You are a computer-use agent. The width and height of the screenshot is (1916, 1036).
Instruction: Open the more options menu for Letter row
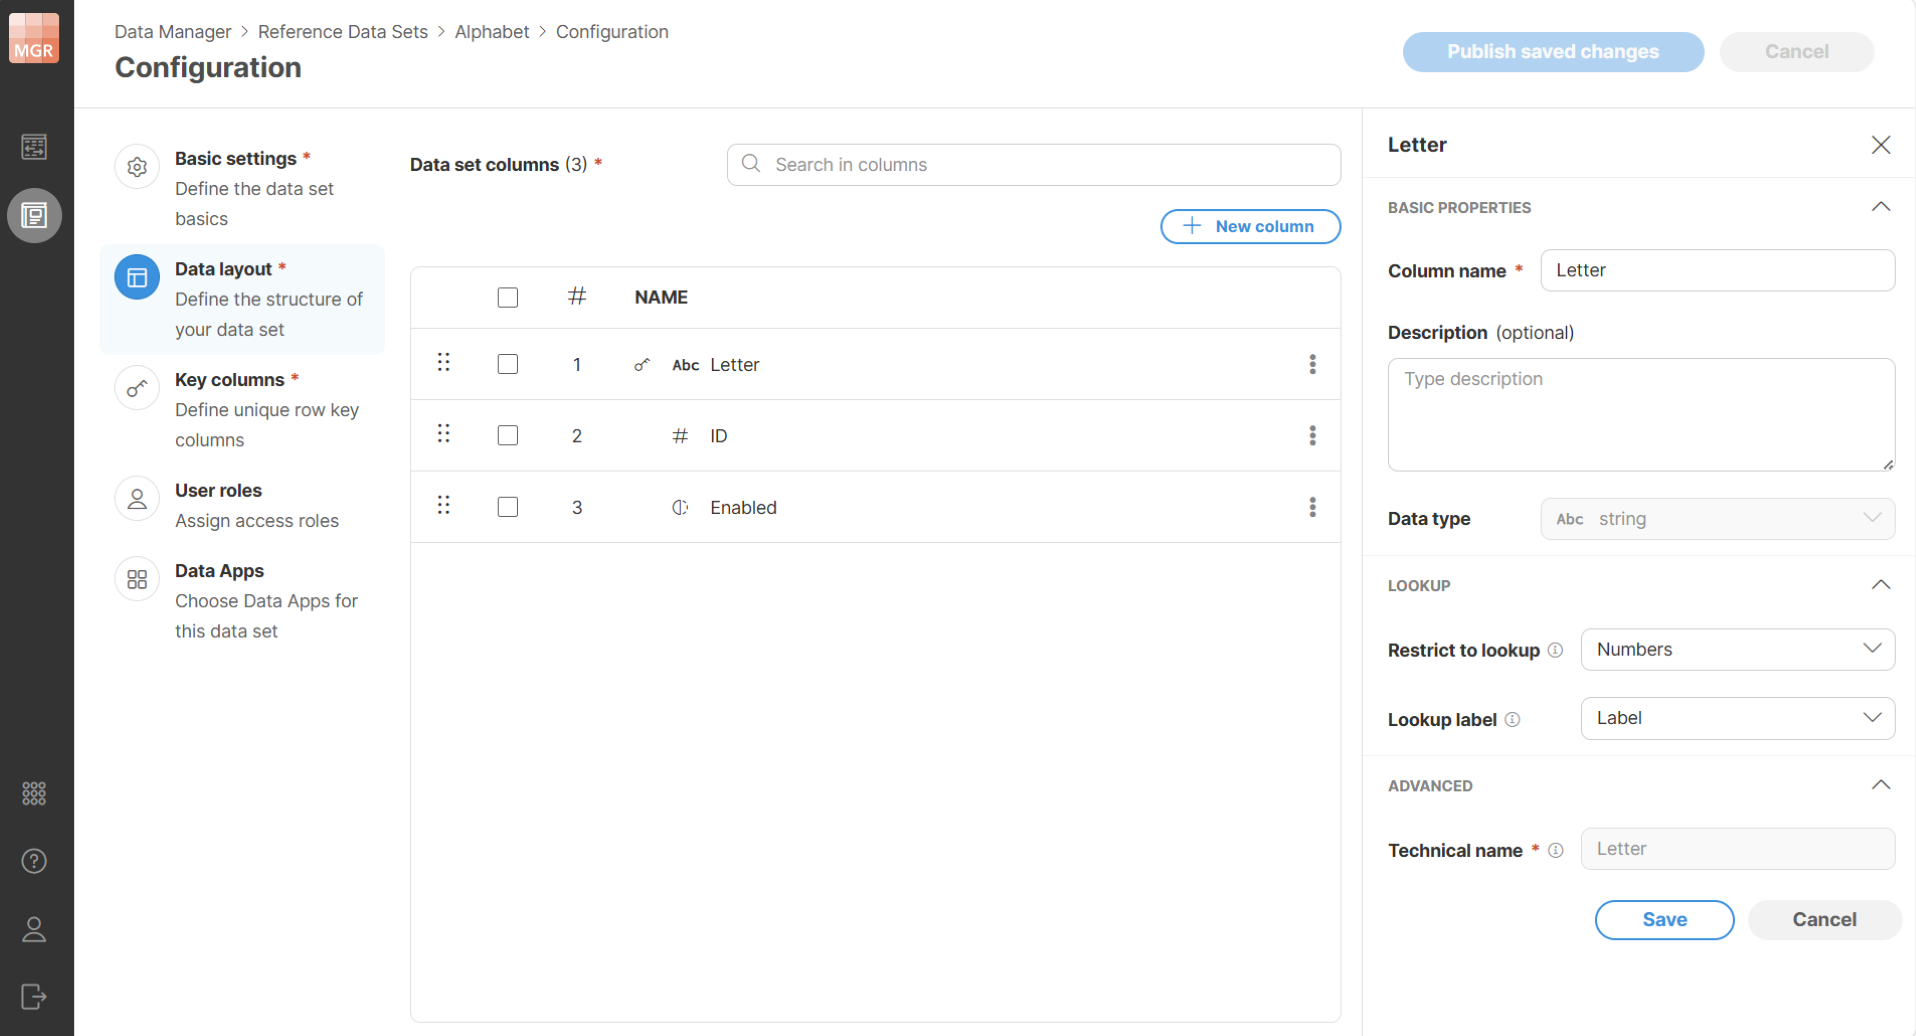coord(1312,364)
